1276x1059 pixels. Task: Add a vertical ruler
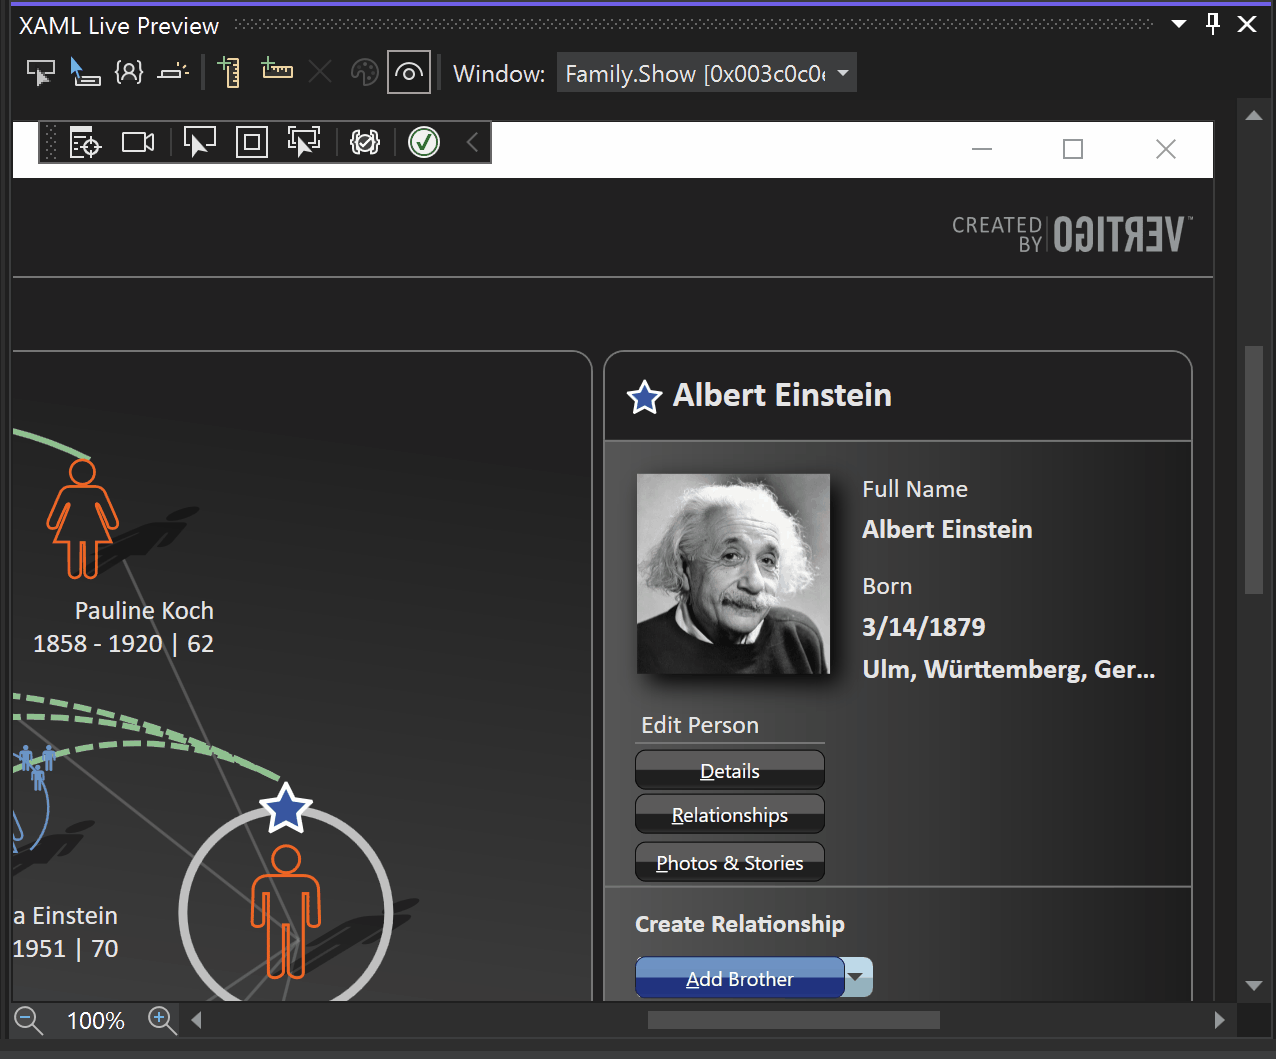[x=229, y=72]
